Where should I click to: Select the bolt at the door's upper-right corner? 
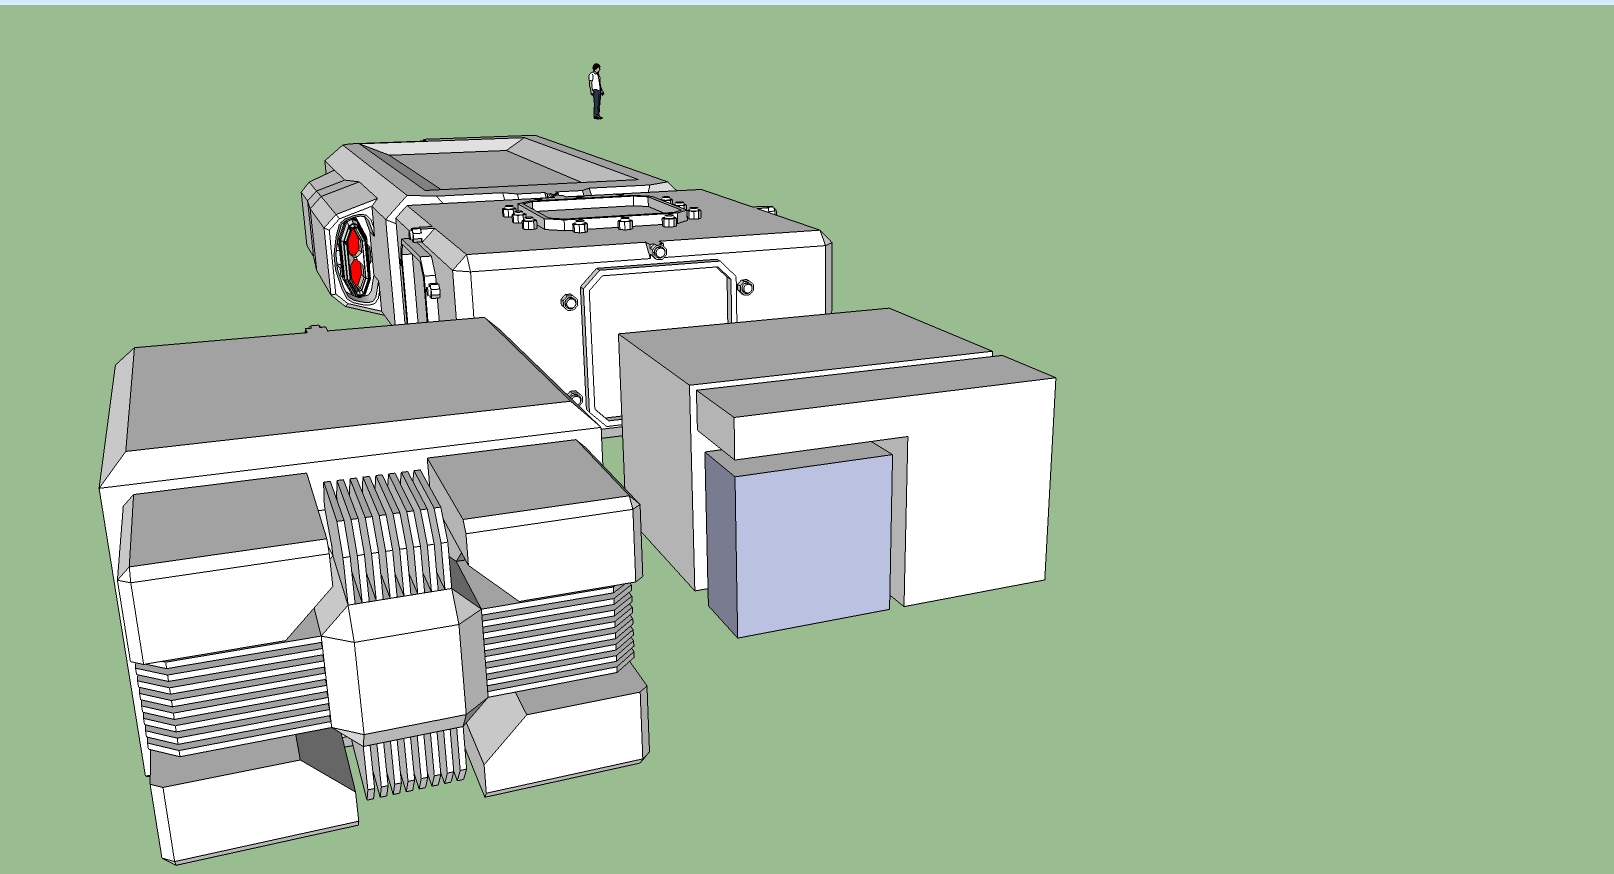point(744,289)
